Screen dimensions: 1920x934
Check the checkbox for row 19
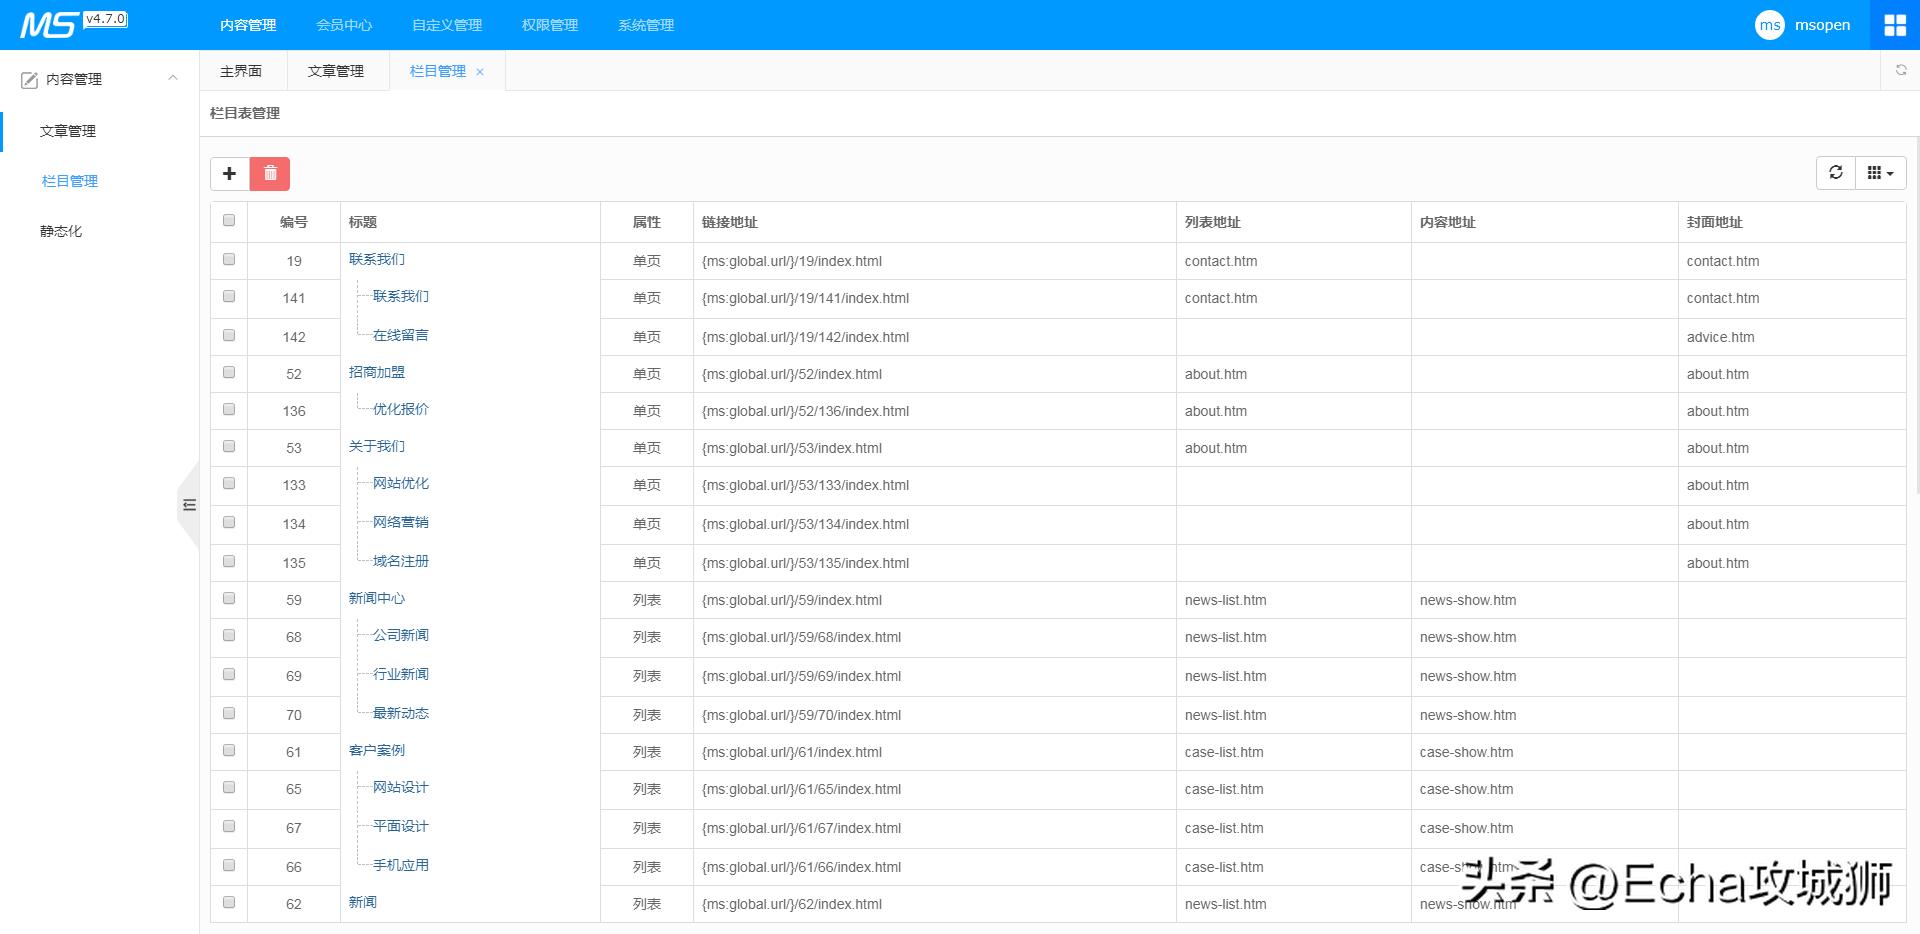[229, 260]
